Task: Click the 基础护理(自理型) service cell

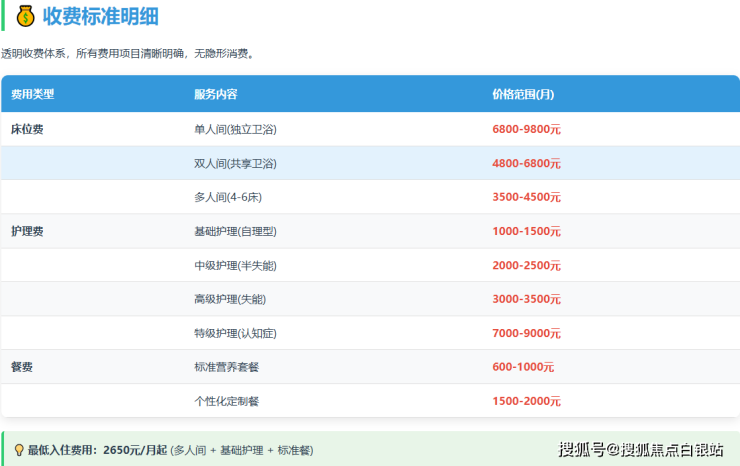Action: click(235, 231)
